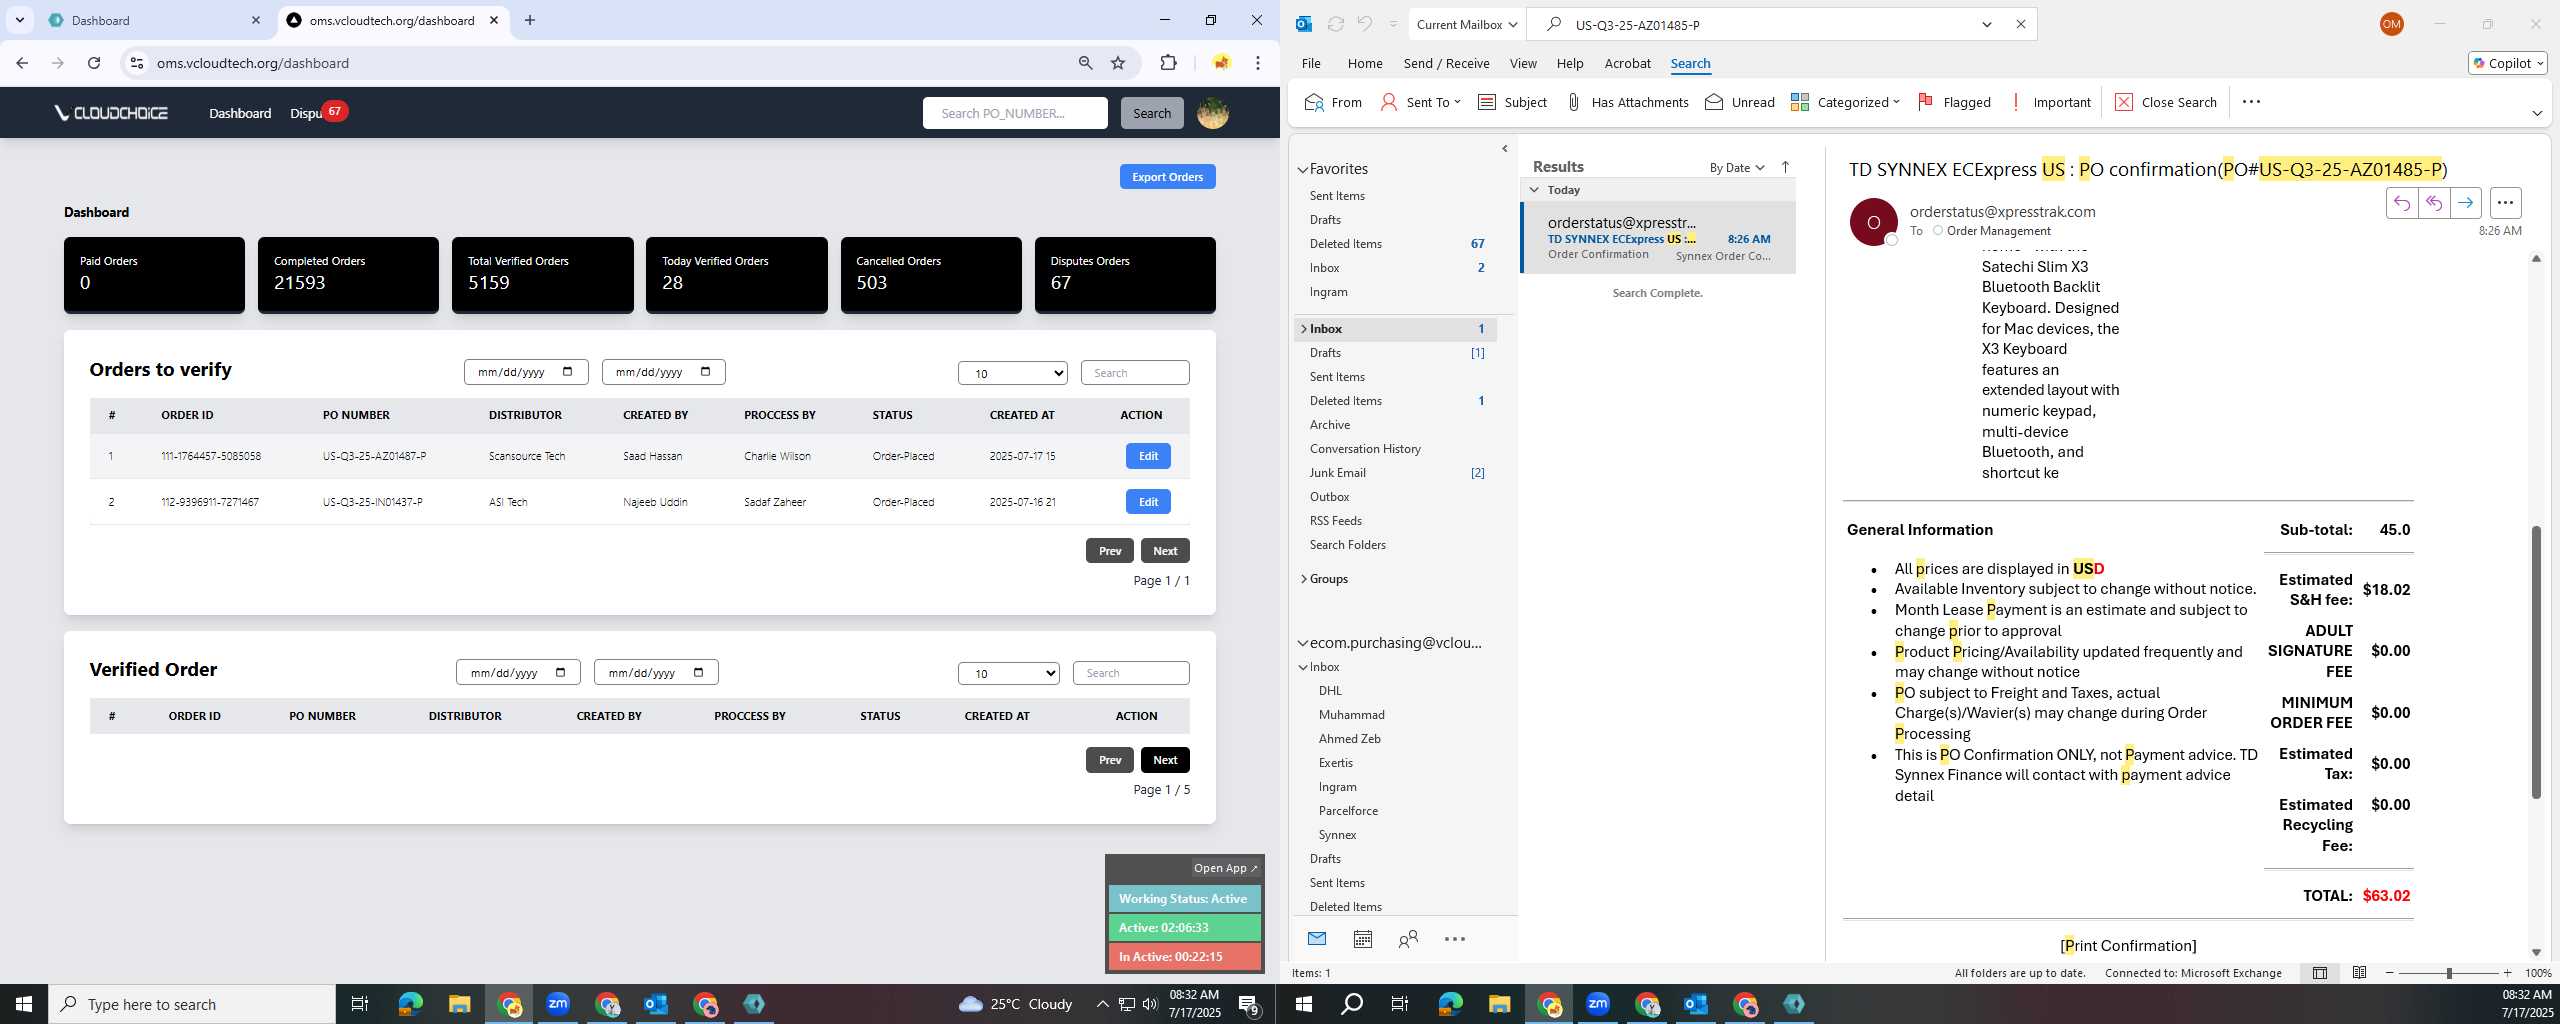Click the Search button in CloudChoice header

(x=1151, y=113)
